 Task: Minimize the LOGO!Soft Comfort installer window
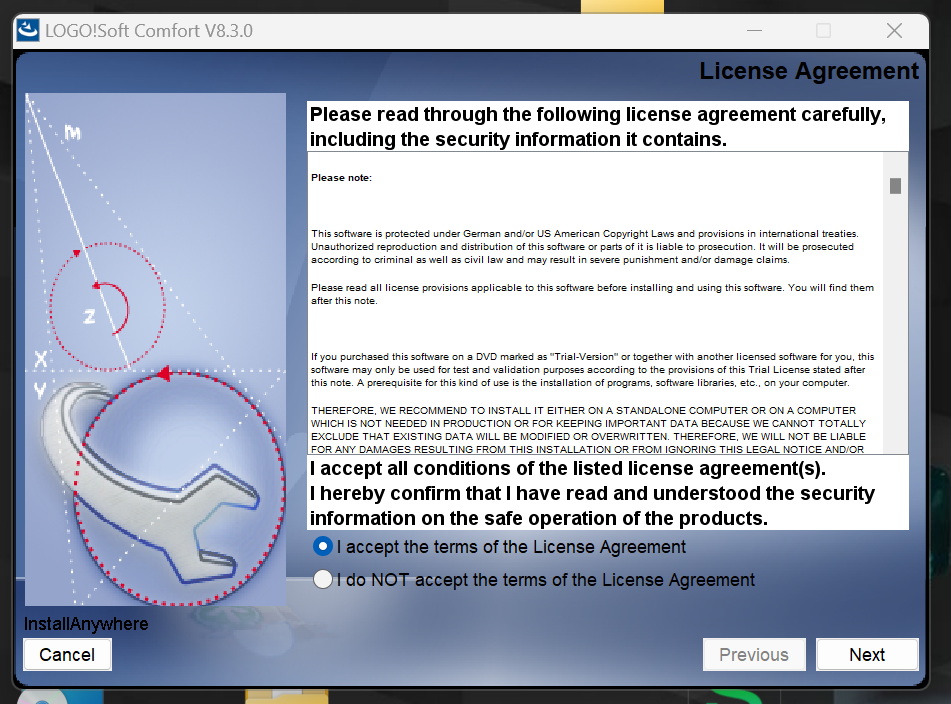pos(754,30)
